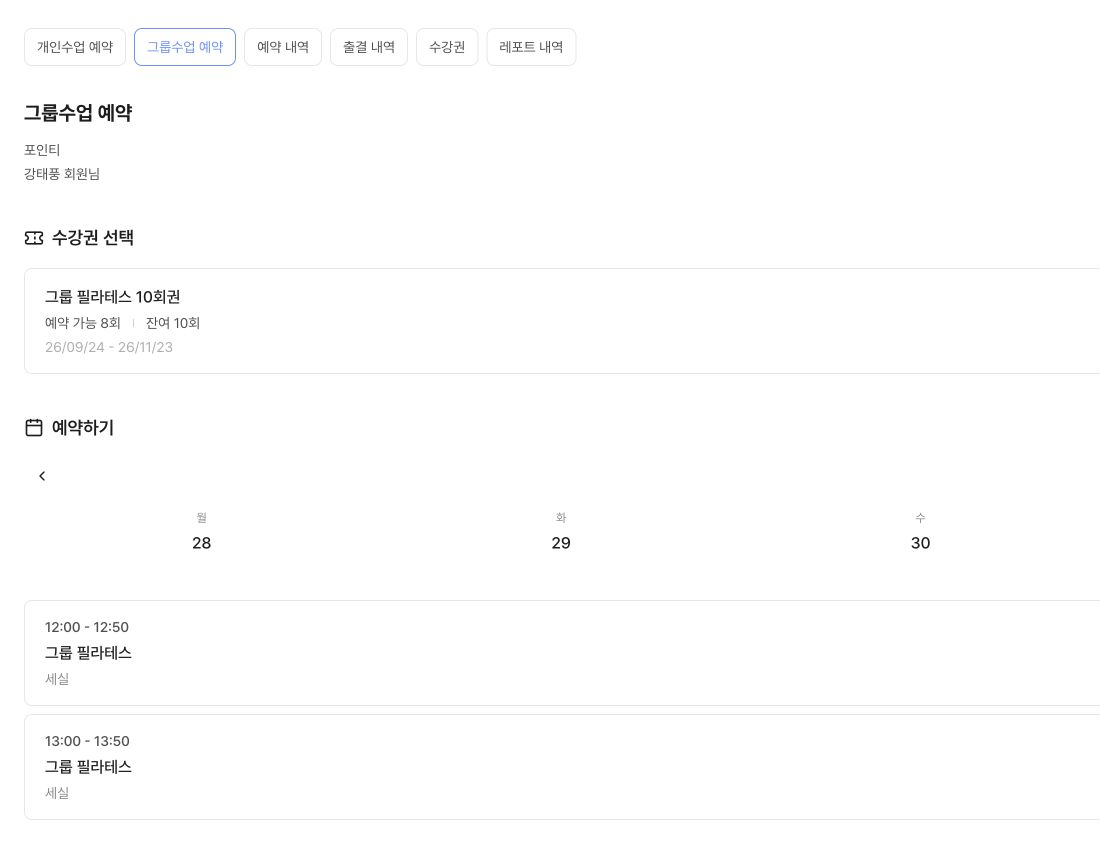The image size is (1100, 860).
Task: Click the ticket icon beside 수강권 선택
Action: (x=34, y=238)
